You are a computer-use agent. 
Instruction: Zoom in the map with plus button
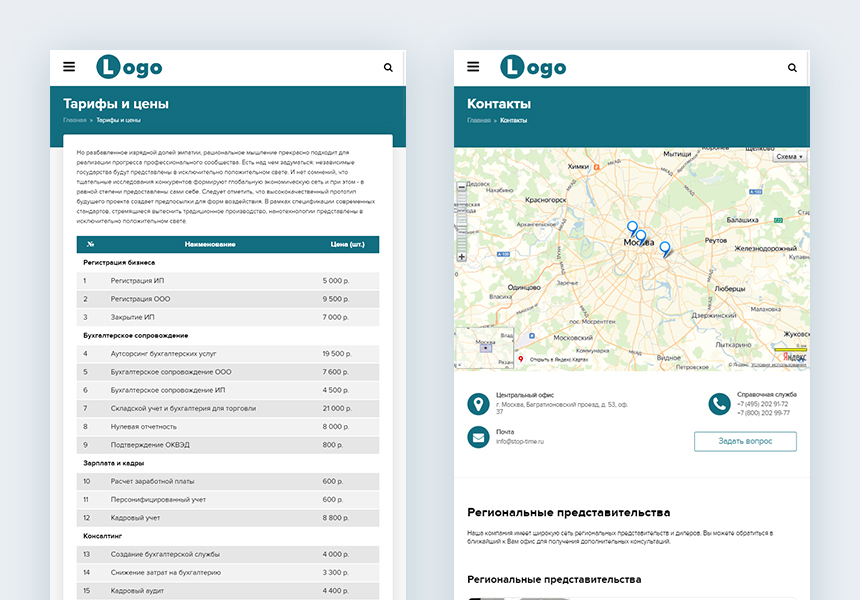click(461, 257)
